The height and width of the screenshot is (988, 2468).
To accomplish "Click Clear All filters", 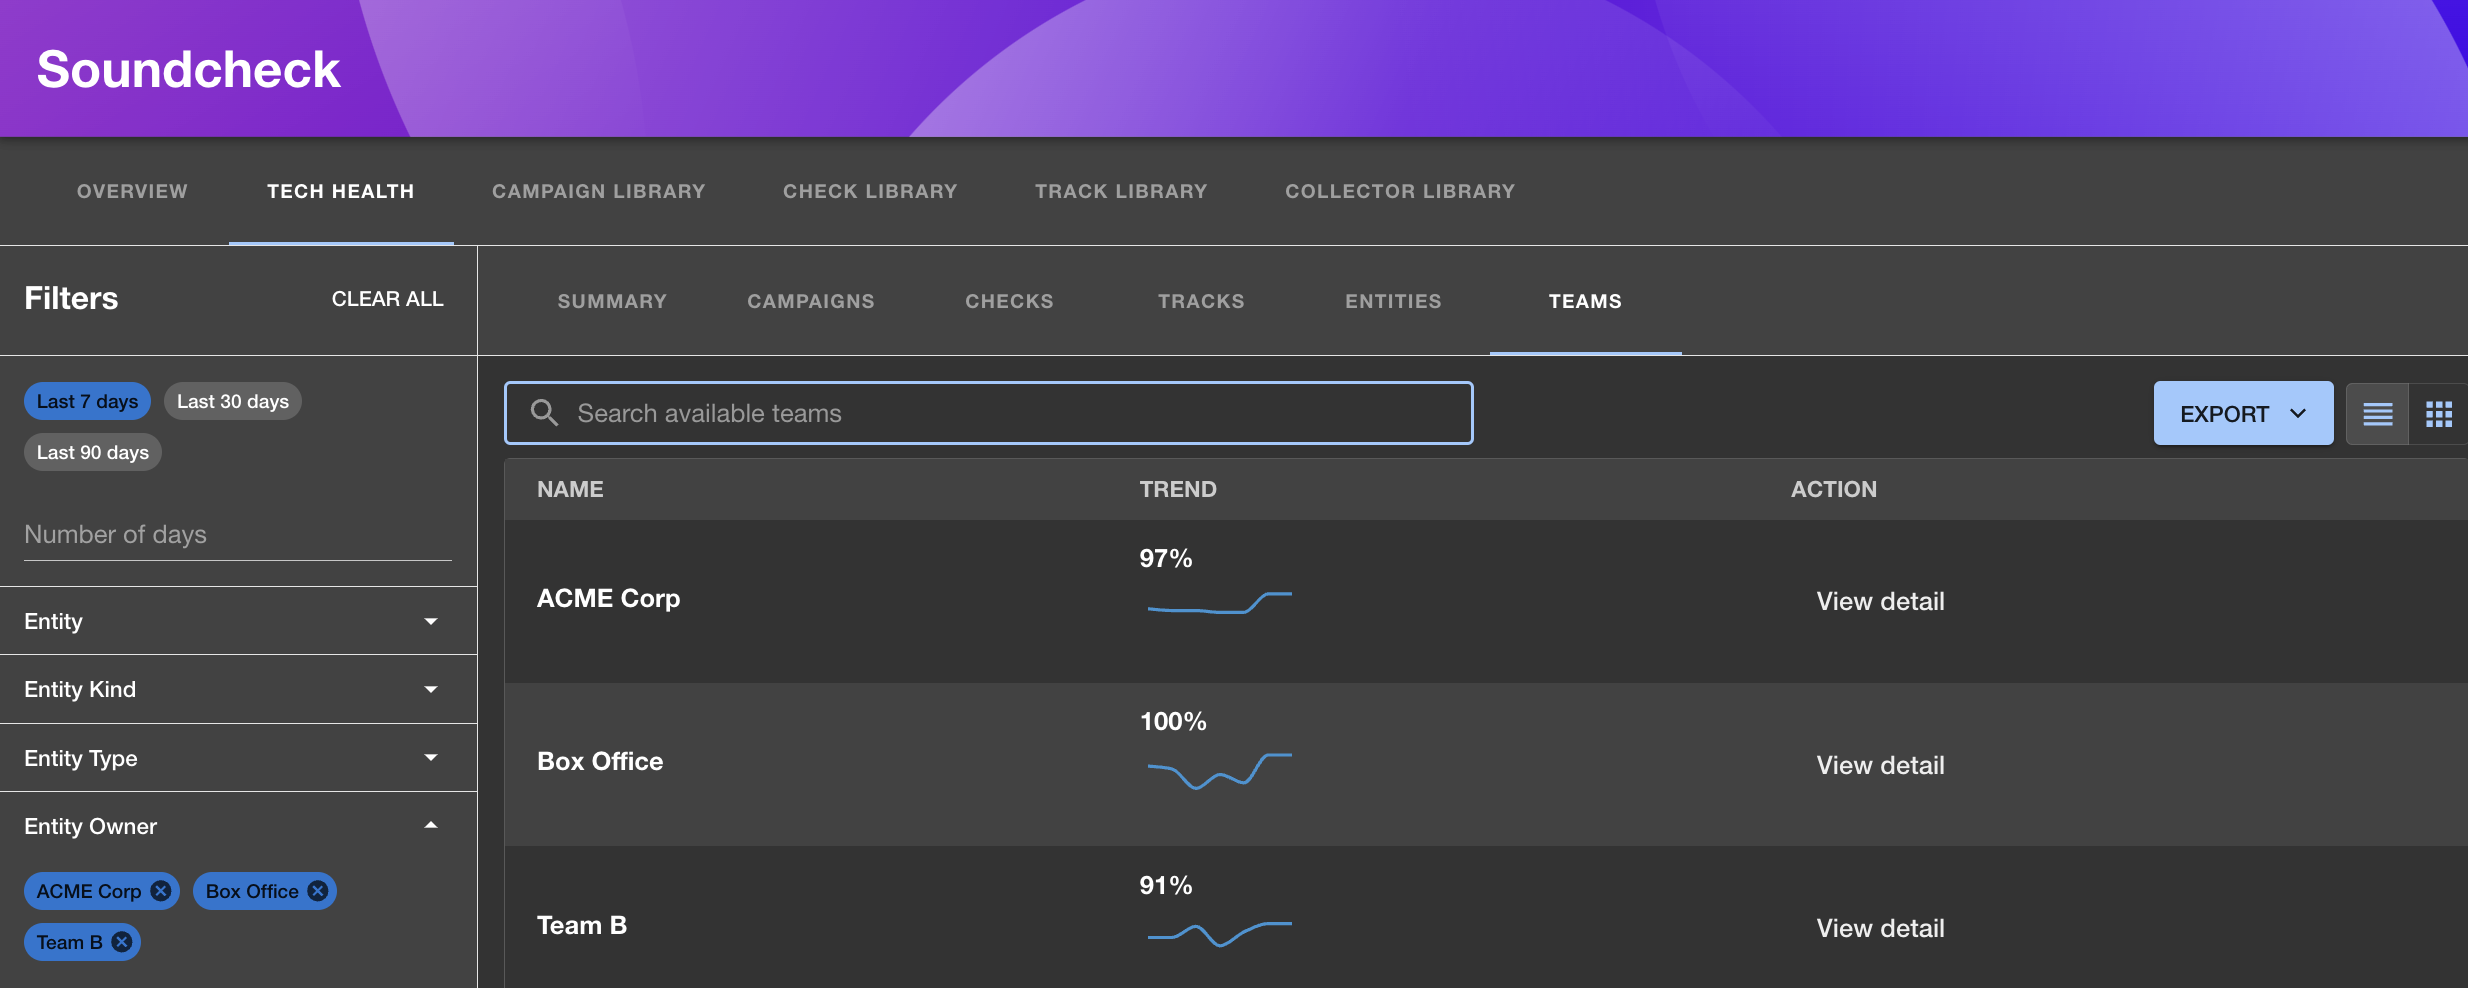I will [388, 299].
